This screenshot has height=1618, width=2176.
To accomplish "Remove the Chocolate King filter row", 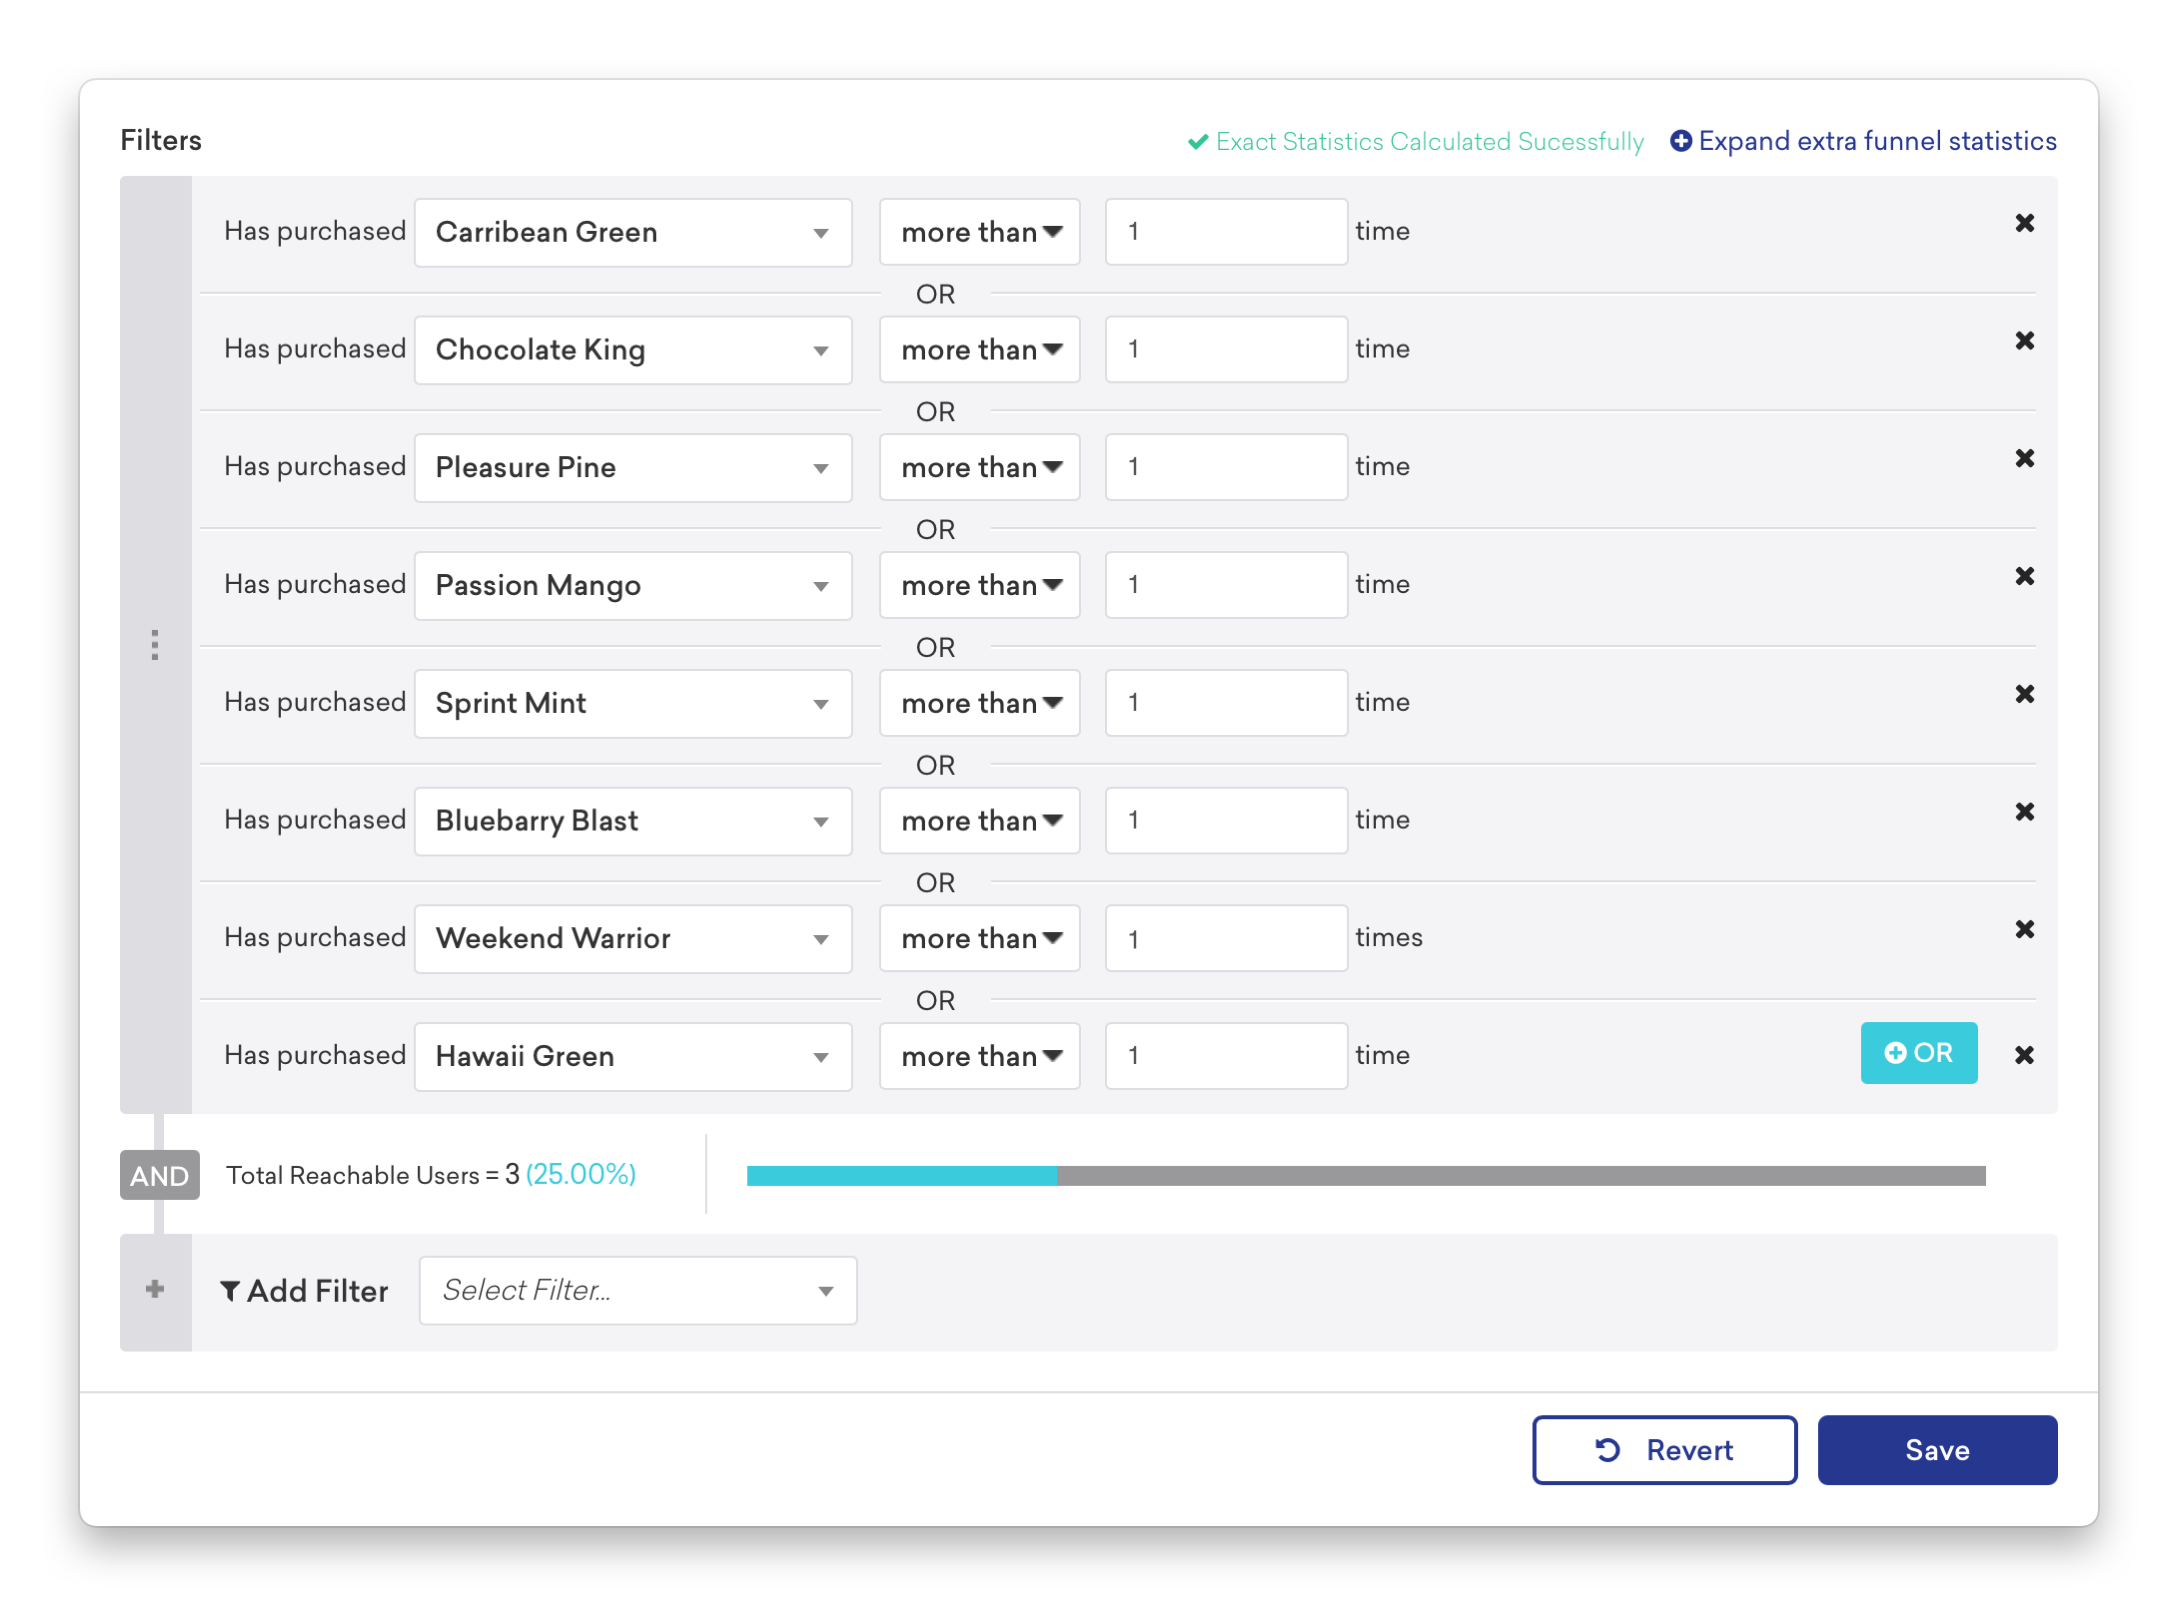I will 2024,341.
